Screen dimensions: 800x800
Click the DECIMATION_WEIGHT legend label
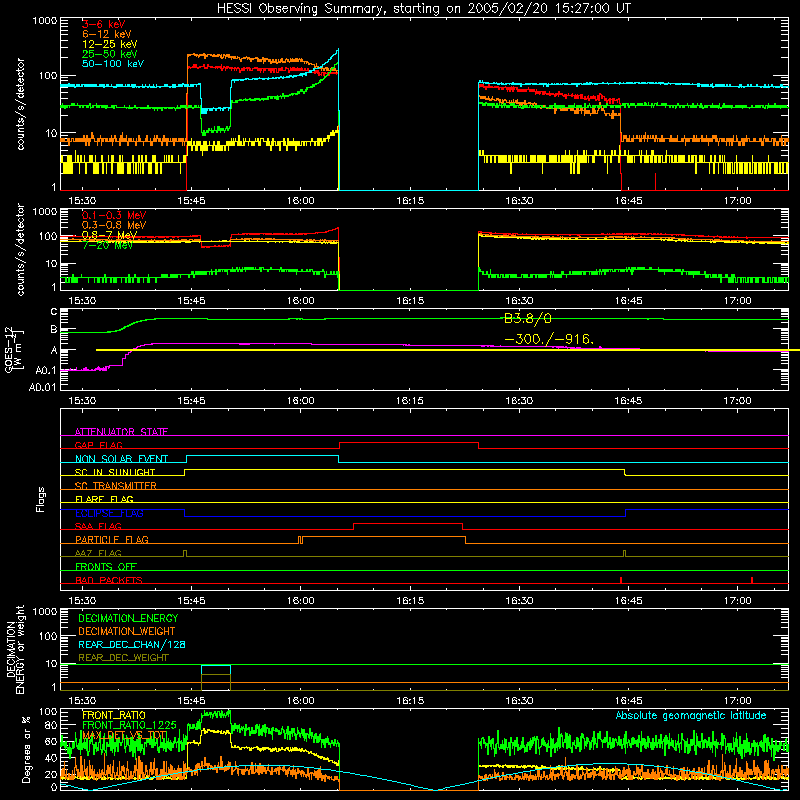pyautogui.click(x=127, y=631)
